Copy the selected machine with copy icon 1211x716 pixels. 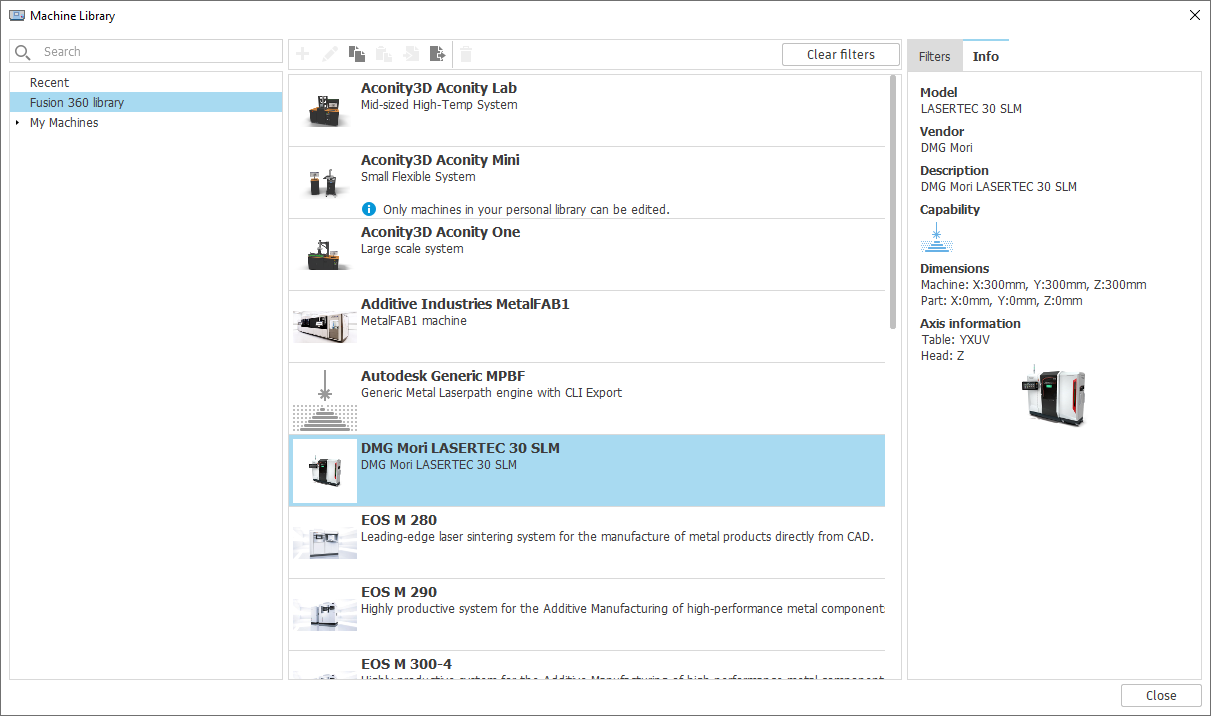357,54
